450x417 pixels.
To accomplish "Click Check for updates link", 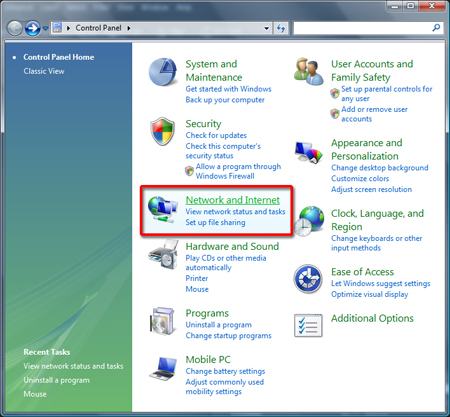I will [216, 135].
